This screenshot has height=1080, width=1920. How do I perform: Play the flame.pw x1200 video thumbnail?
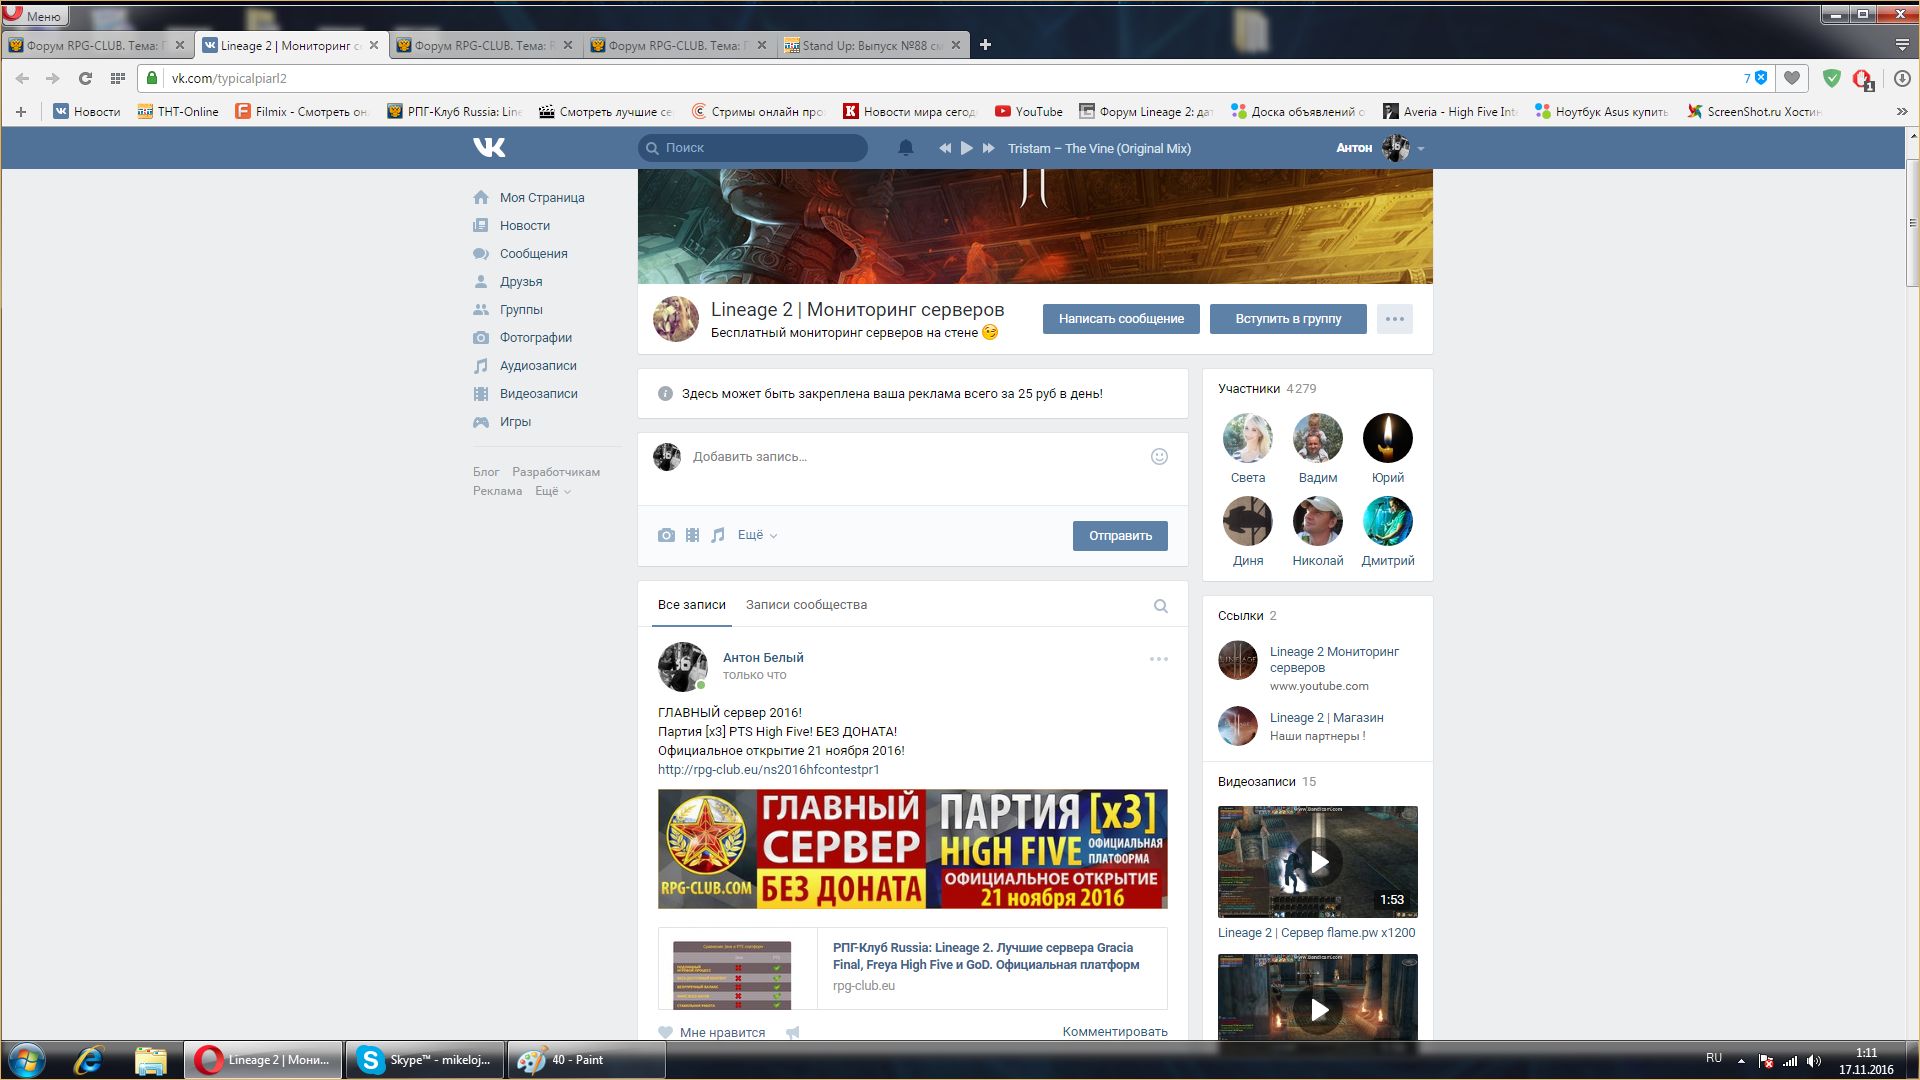1318,862
